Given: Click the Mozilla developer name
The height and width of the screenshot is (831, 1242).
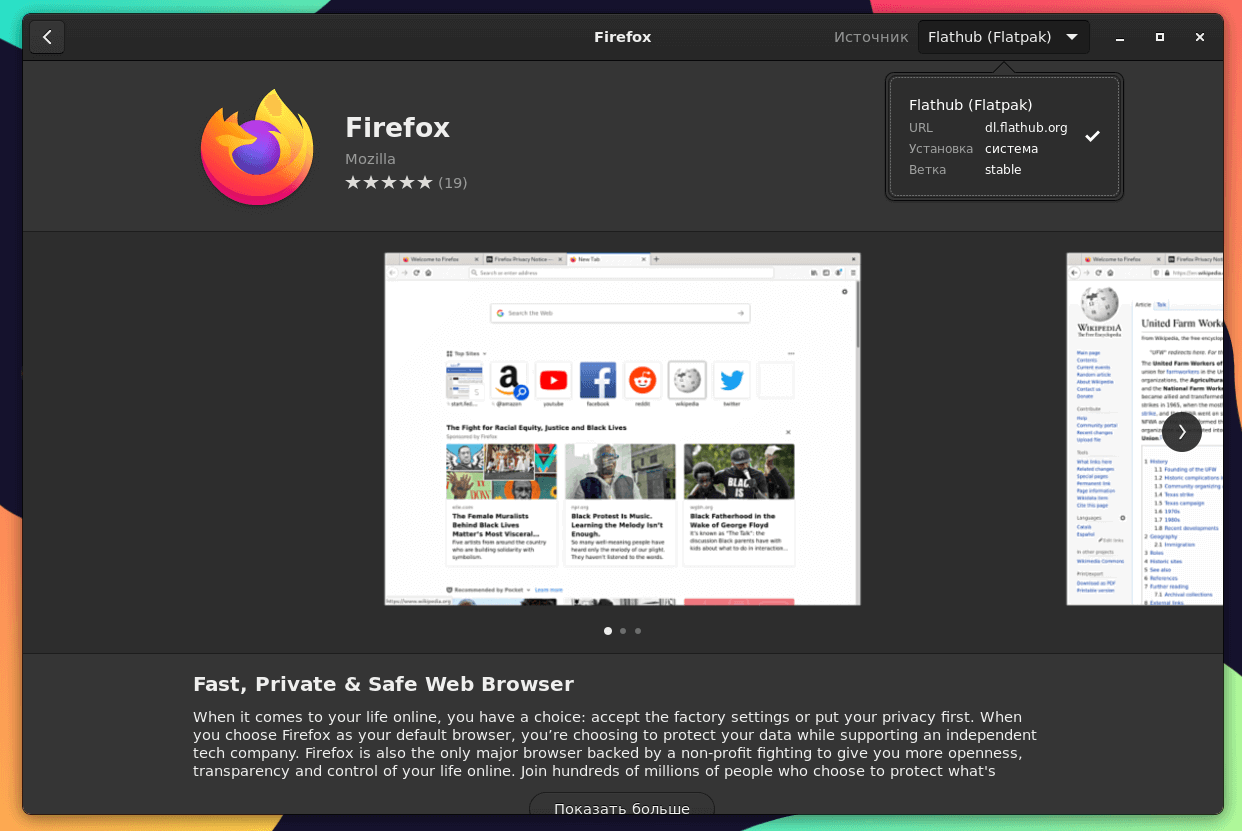Looking at the screenshot, I should point(370,159).
